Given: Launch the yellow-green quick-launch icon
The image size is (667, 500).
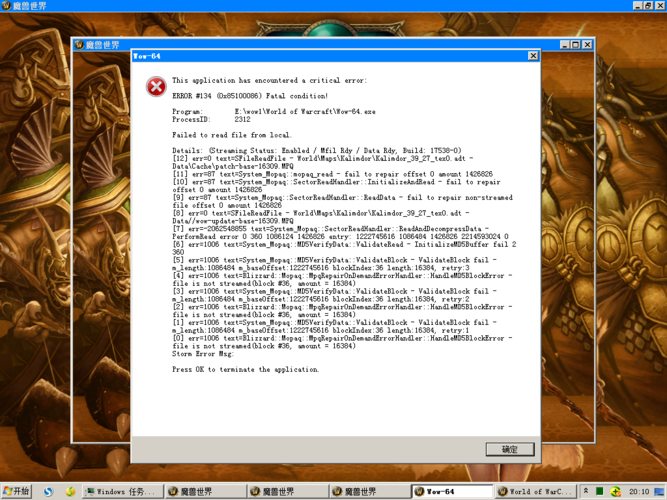Looking at the screenshot, I should [x=70, y=491].
